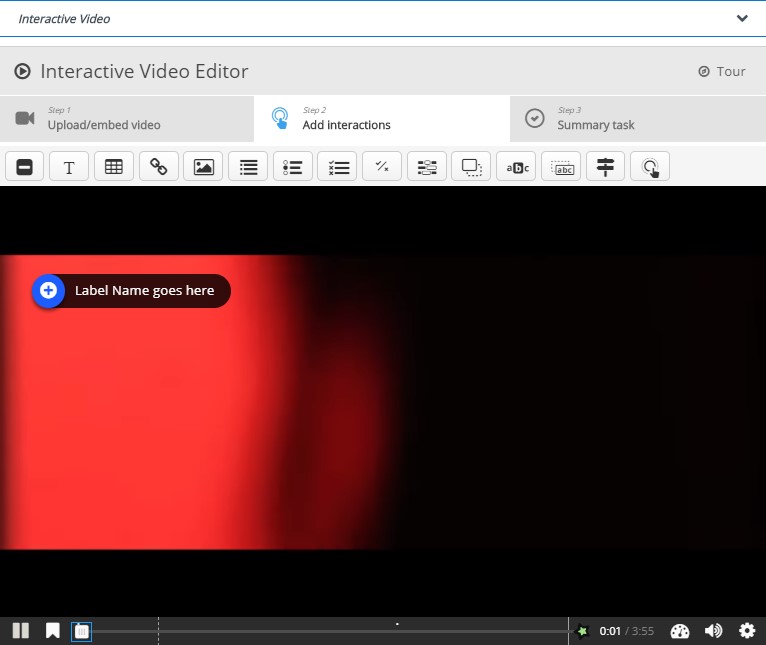Switch to Upload/embed video step
This screenshot has height=645, width=766.
127,119
